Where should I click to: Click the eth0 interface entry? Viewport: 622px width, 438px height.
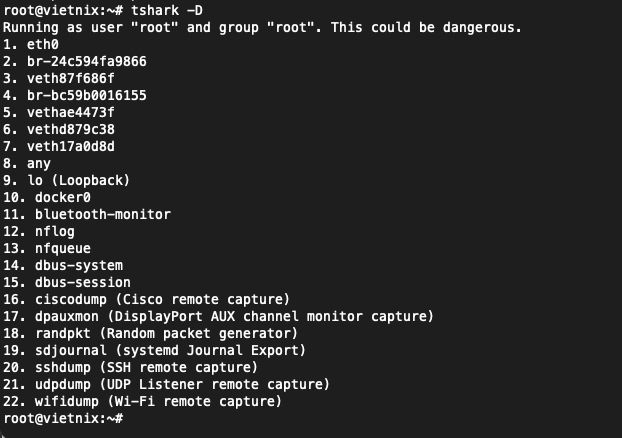(42, 44)
